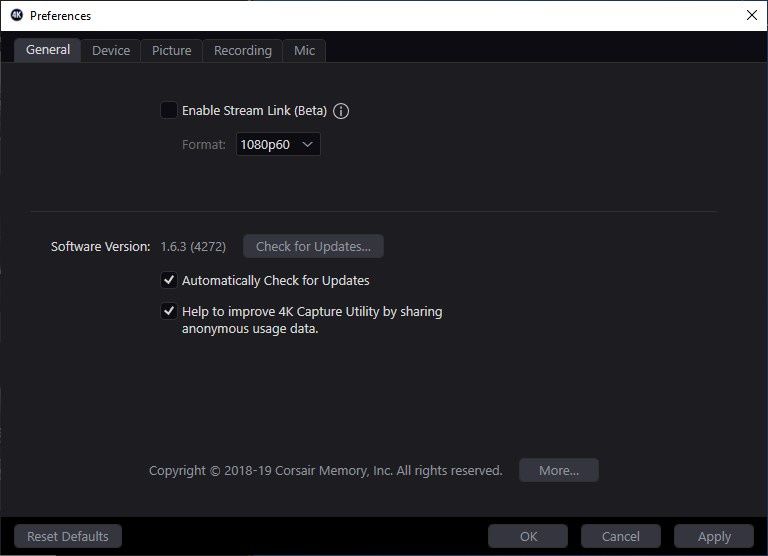Click the Format label
The image size is (768, 556).
click(x=204, y=145)
